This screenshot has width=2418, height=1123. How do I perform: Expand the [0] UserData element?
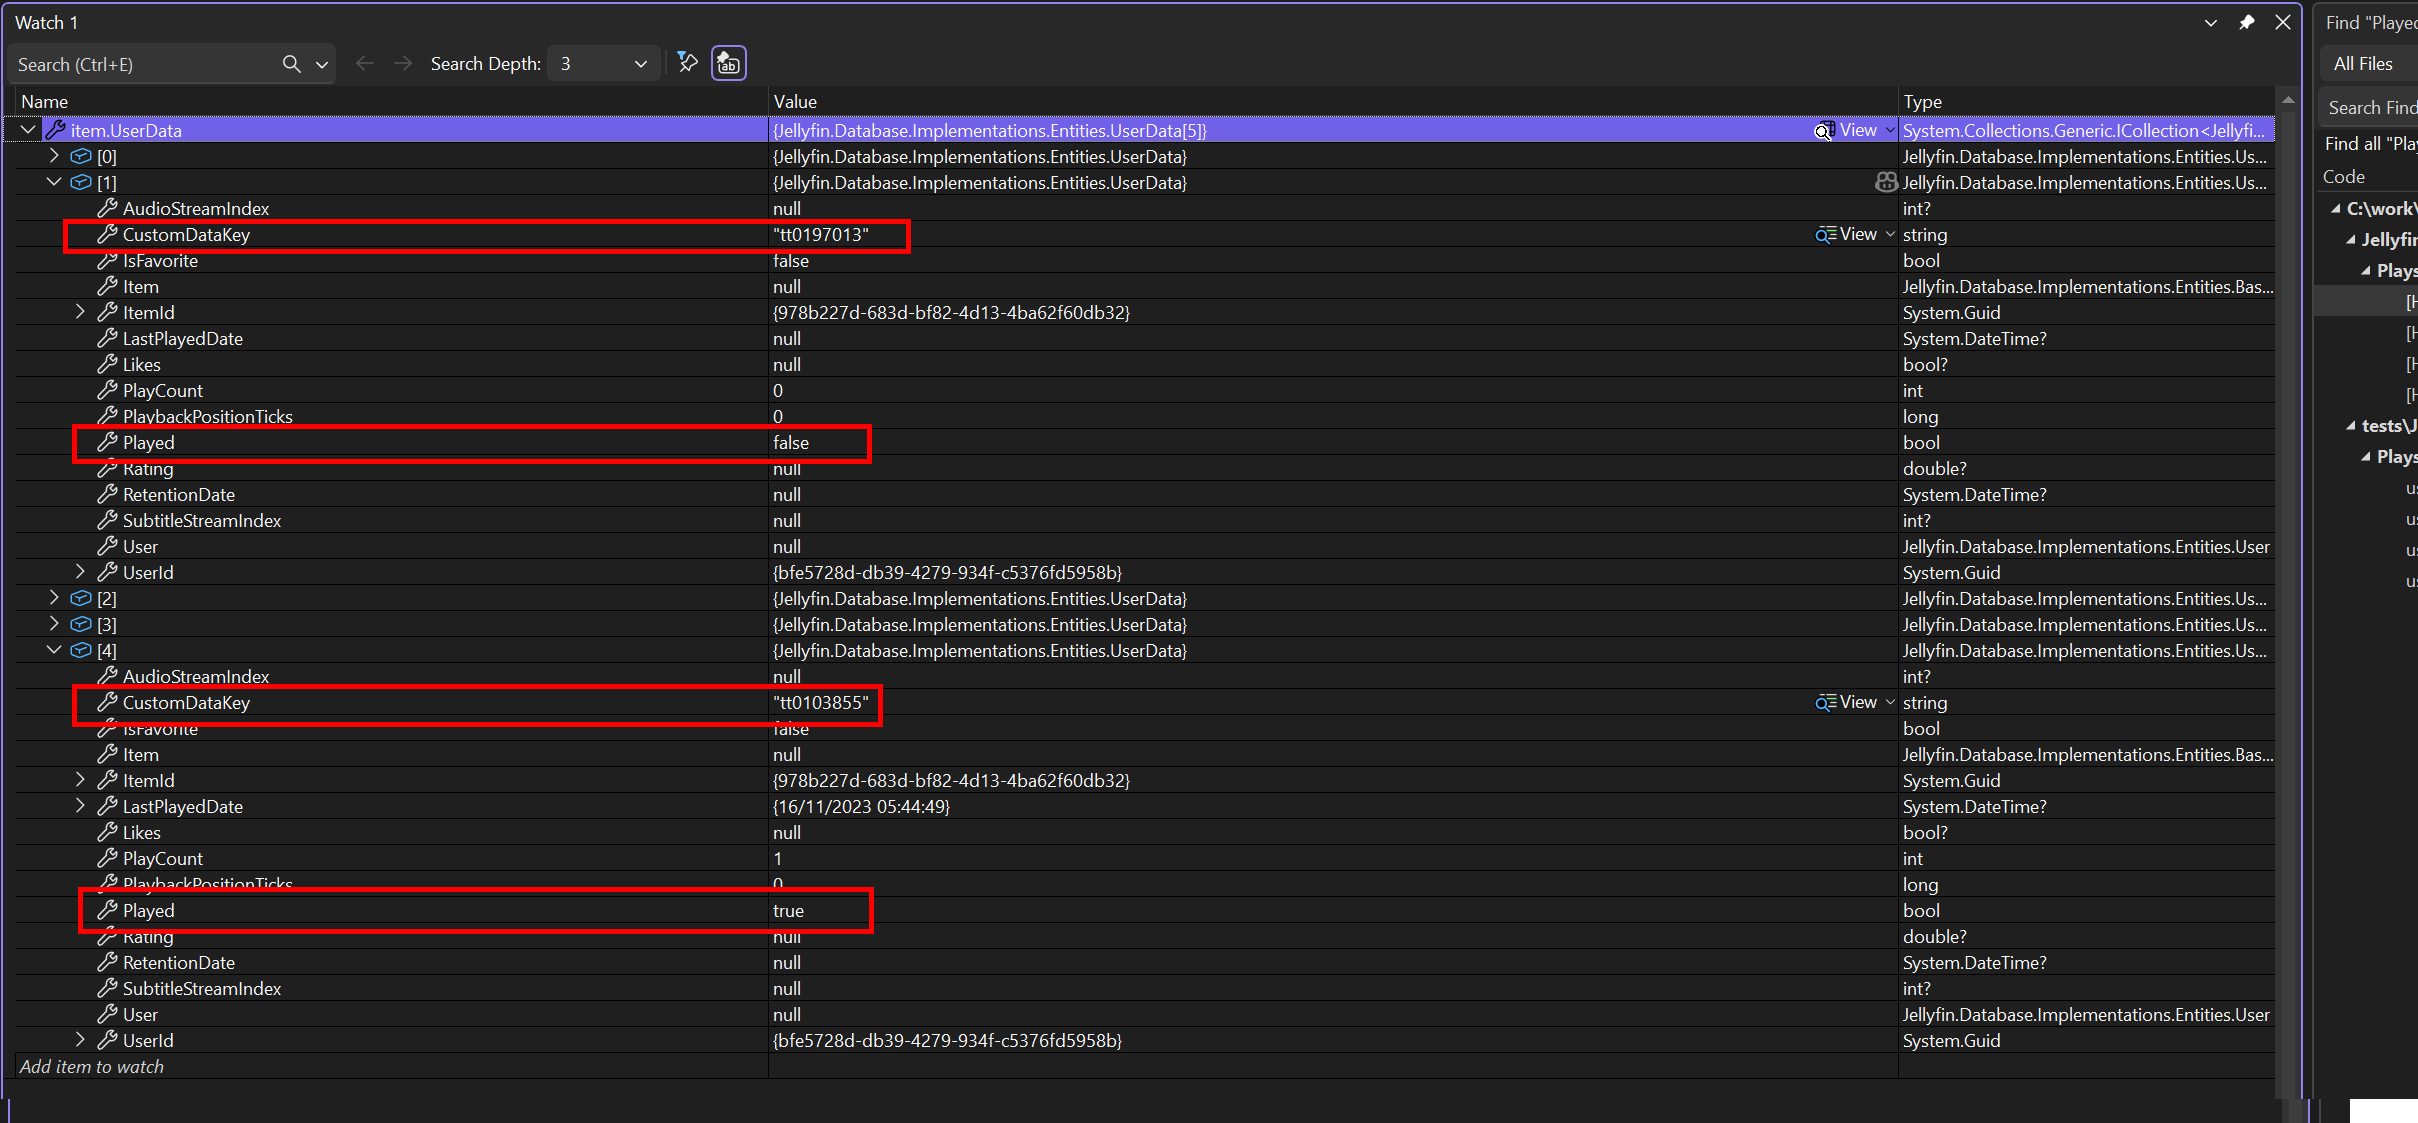pos(55,156)
